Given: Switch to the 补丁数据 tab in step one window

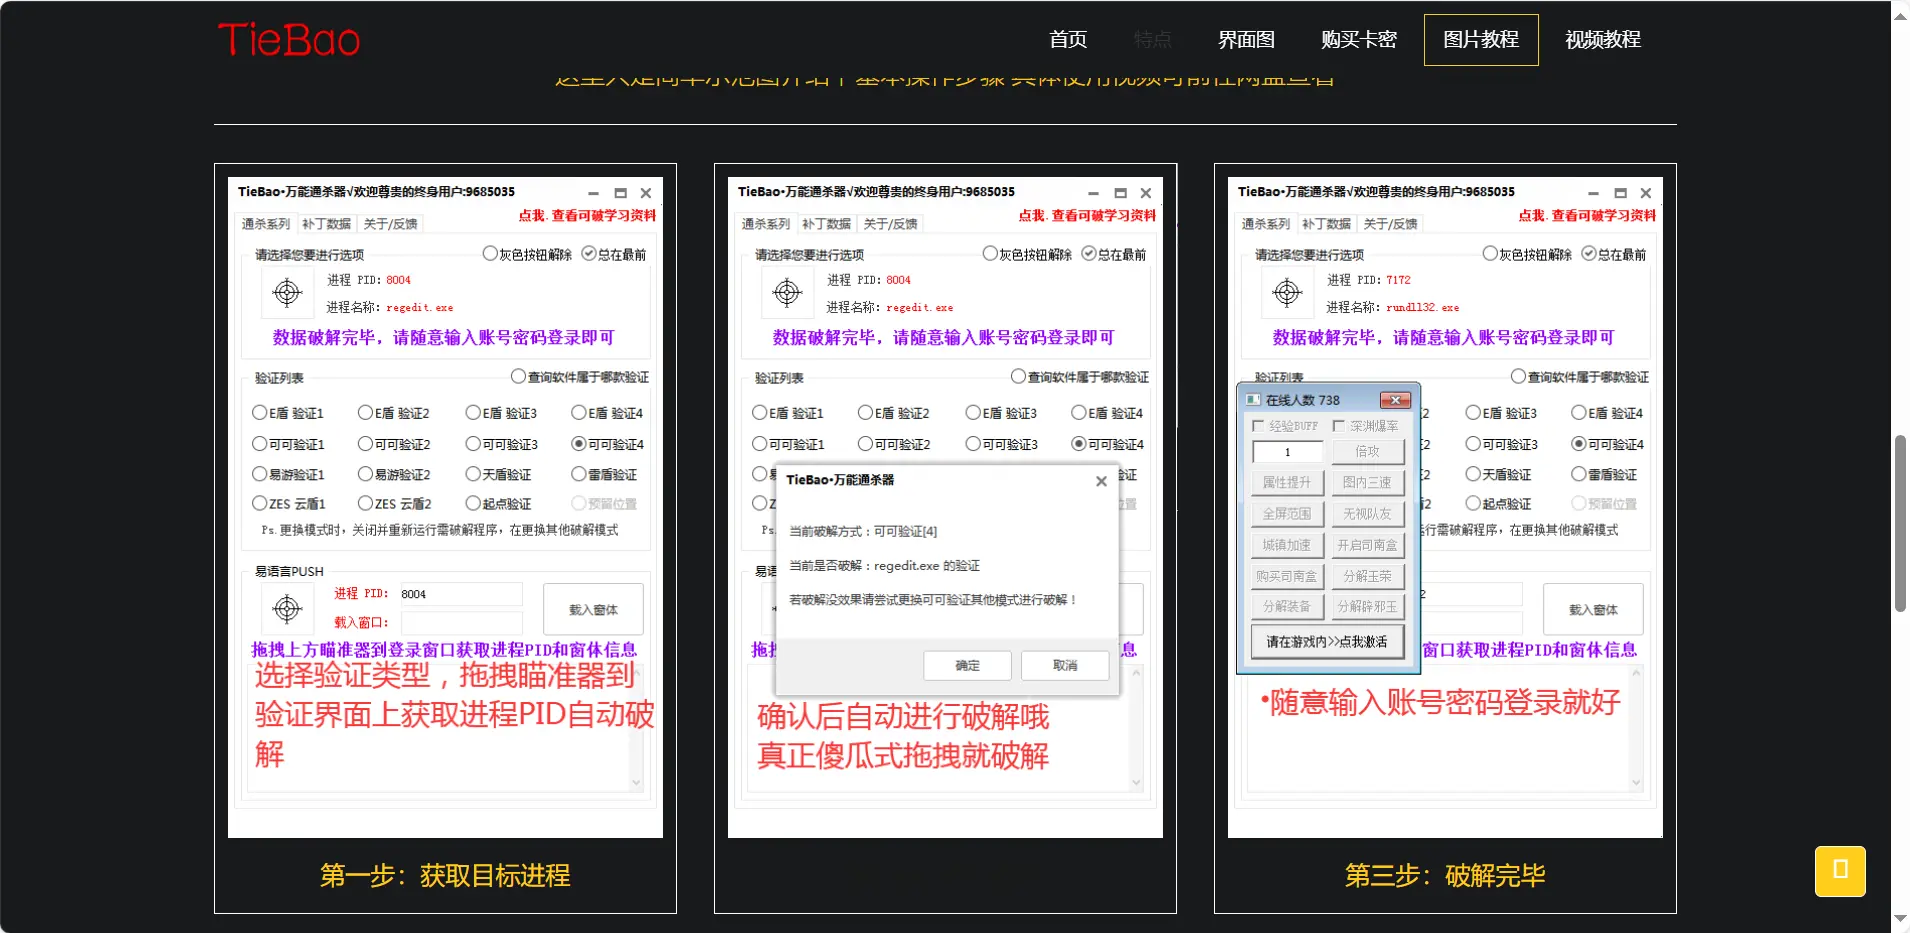Looking at the screenshot, I should [x=325, y=224].
